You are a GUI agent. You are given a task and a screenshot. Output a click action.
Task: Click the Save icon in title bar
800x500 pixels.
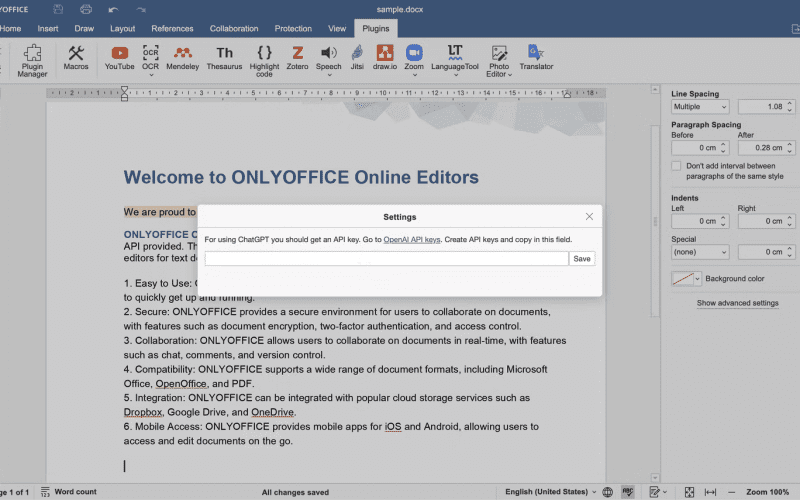pyautogui.click(x=58, y=9)
